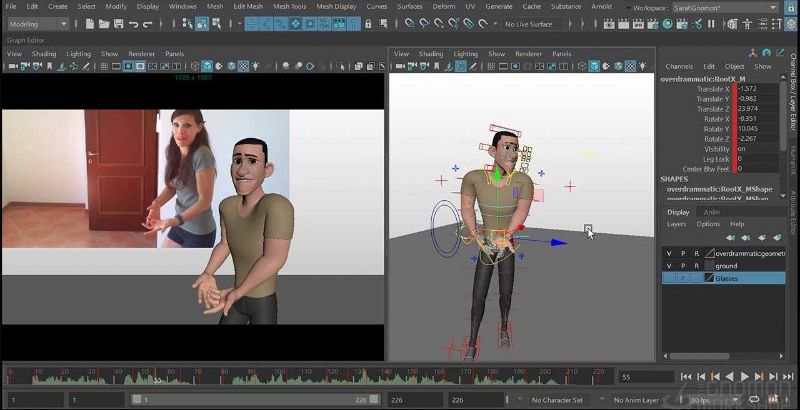
Task: Click the Redo arrow icon
Action: tap(148, 24)
